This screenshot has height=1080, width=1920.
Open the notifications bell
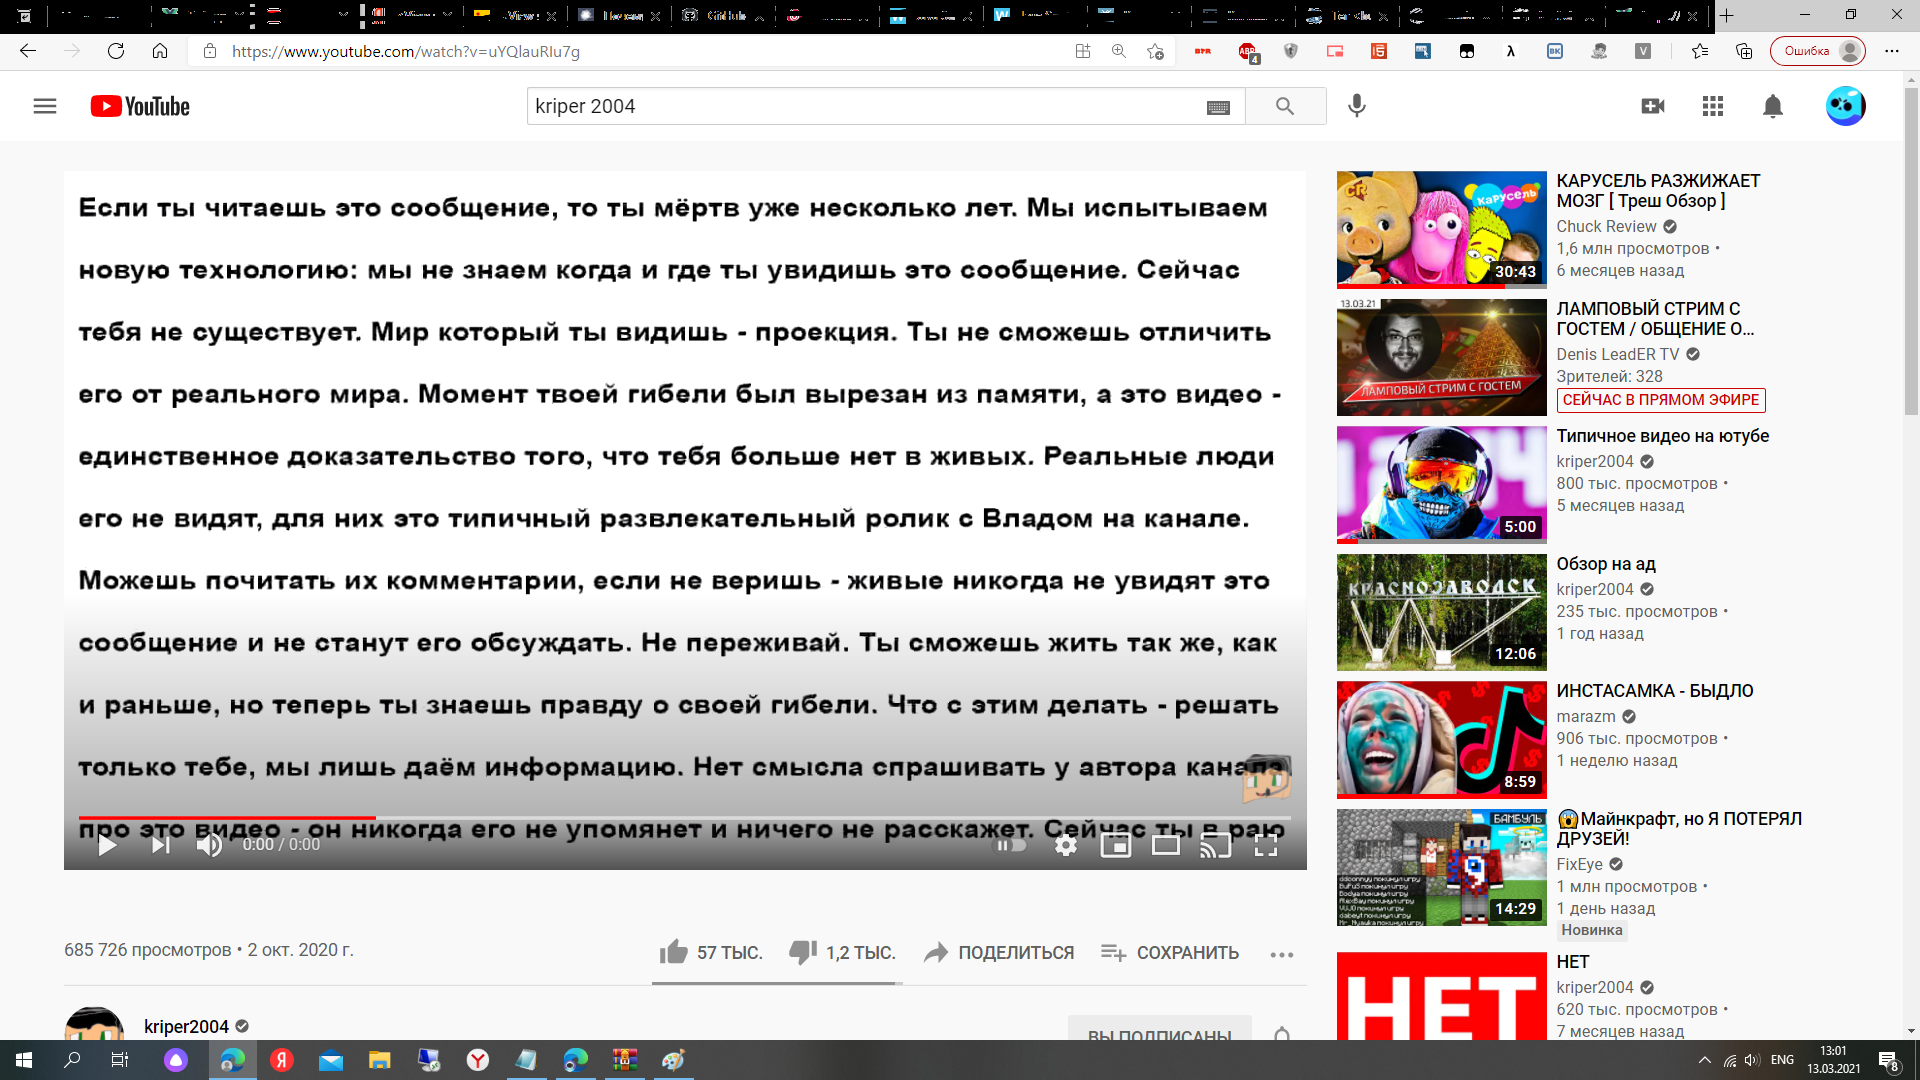click(x=1773, y=106)
